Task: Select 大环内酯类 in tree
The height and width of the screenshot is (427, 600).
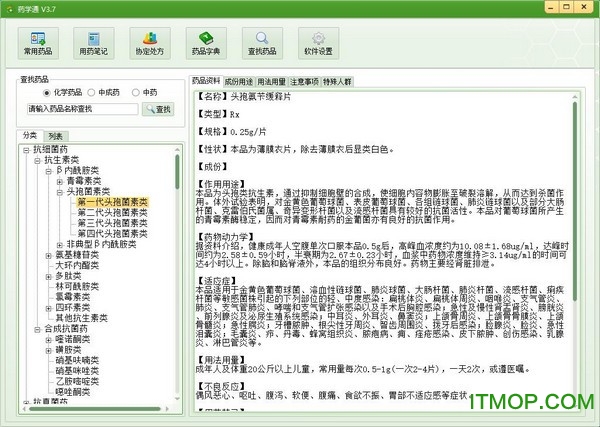Action: (x=77, y=266)
